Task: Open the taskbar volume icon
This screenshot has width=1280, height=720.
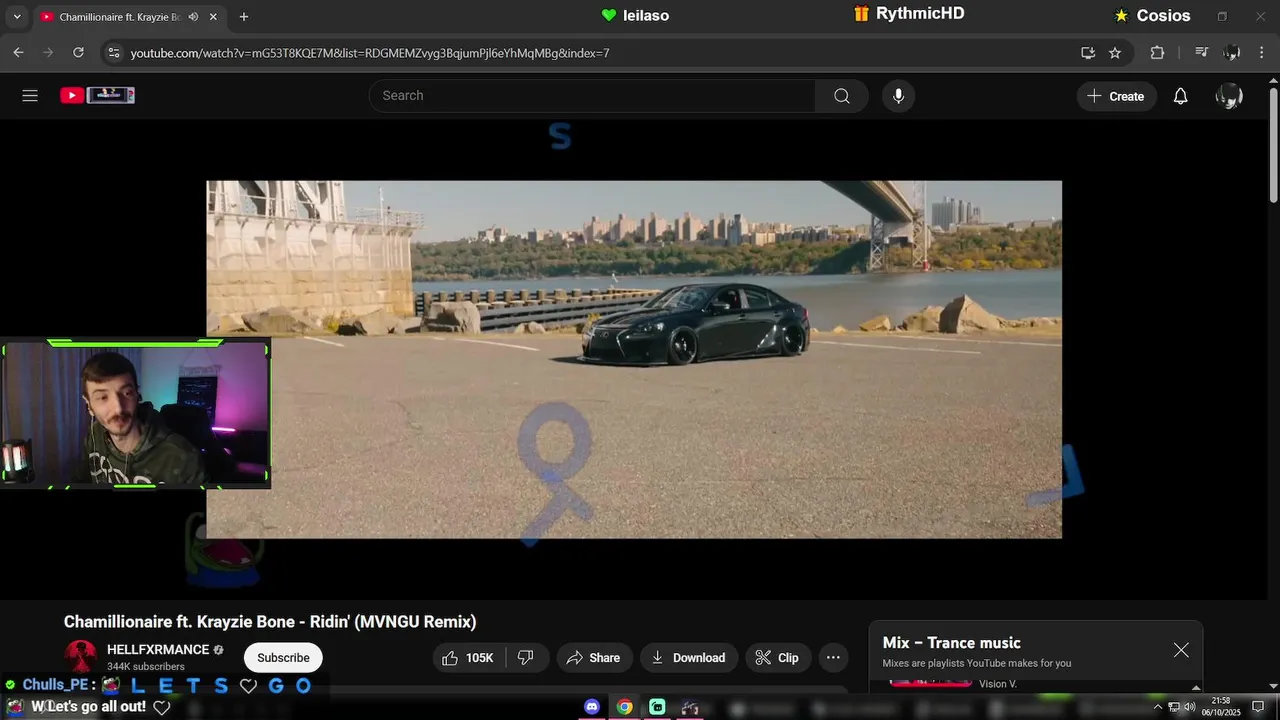Action: [x=1190, y=707]
